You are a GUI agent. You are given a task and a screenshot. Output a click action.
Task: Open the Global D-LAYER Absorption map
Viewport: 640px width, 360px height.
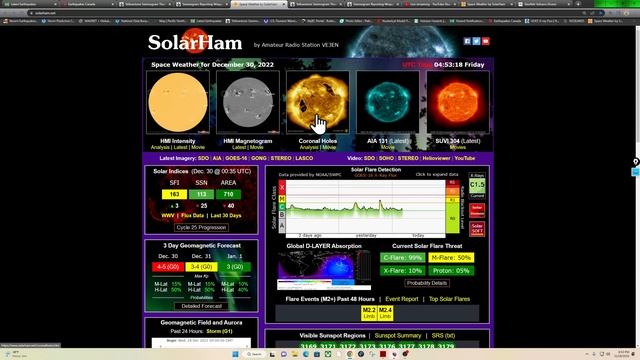(x=324, y=269)
